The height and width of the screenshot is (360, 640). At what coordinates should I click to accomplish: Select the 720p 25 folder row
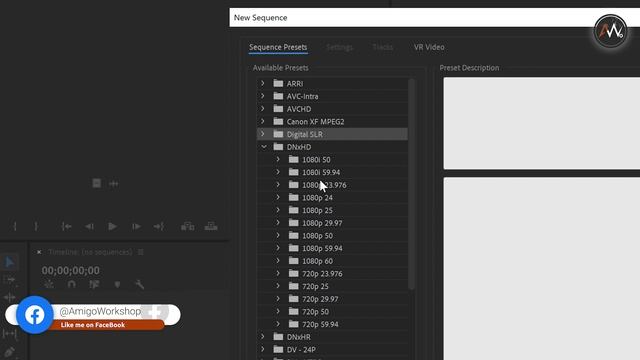332,286
